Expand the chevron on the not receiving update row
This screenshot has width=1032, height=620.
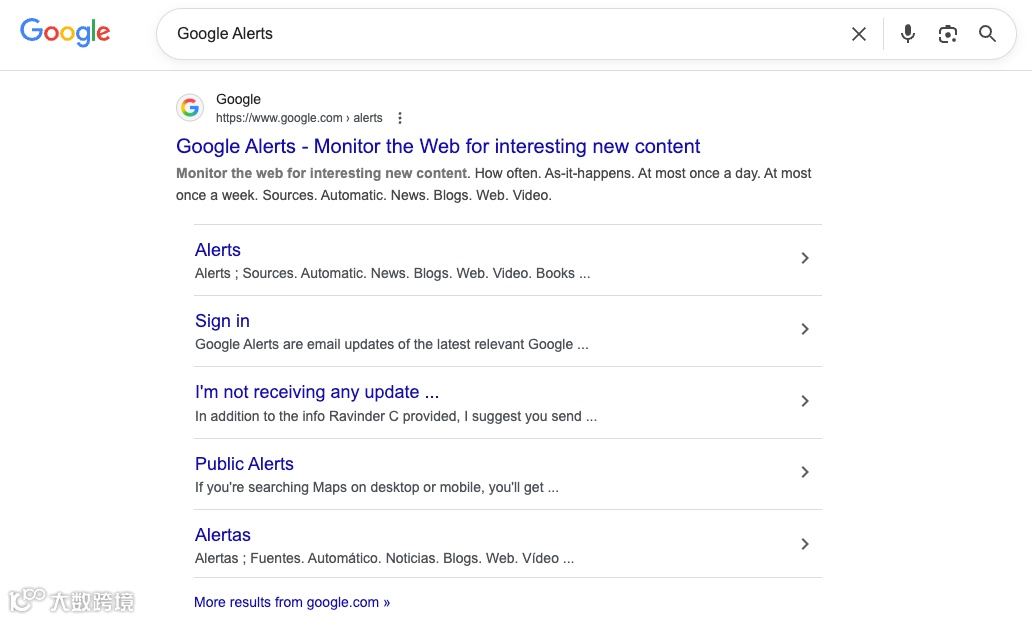tap(804, 401)
